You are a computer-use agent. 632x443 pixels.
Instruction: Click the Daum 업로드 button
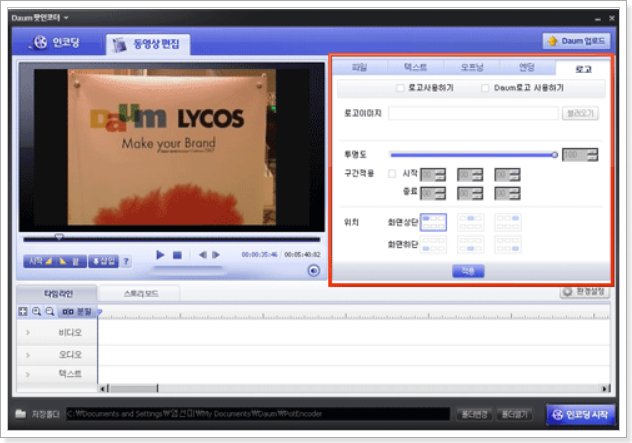(x=576, y=41)
